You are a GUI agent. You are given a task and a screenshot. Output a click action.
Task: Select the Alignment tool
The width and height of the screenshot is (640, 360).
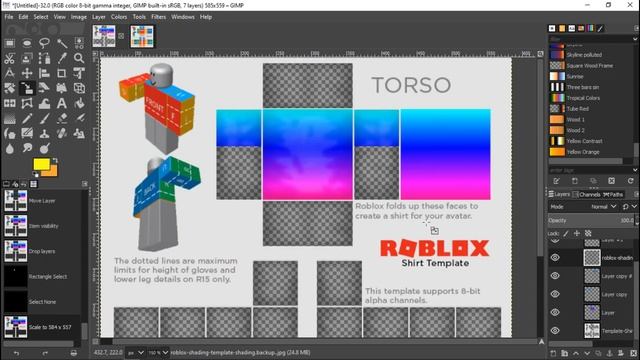(x=44, y=73)
